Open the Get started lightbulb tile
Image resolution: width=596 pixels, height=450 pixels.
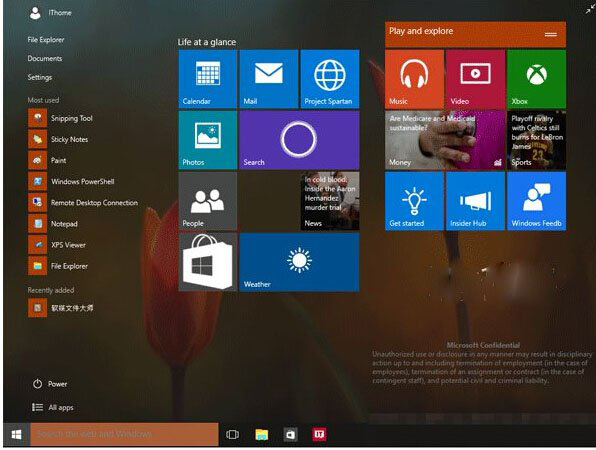(414, 201)
